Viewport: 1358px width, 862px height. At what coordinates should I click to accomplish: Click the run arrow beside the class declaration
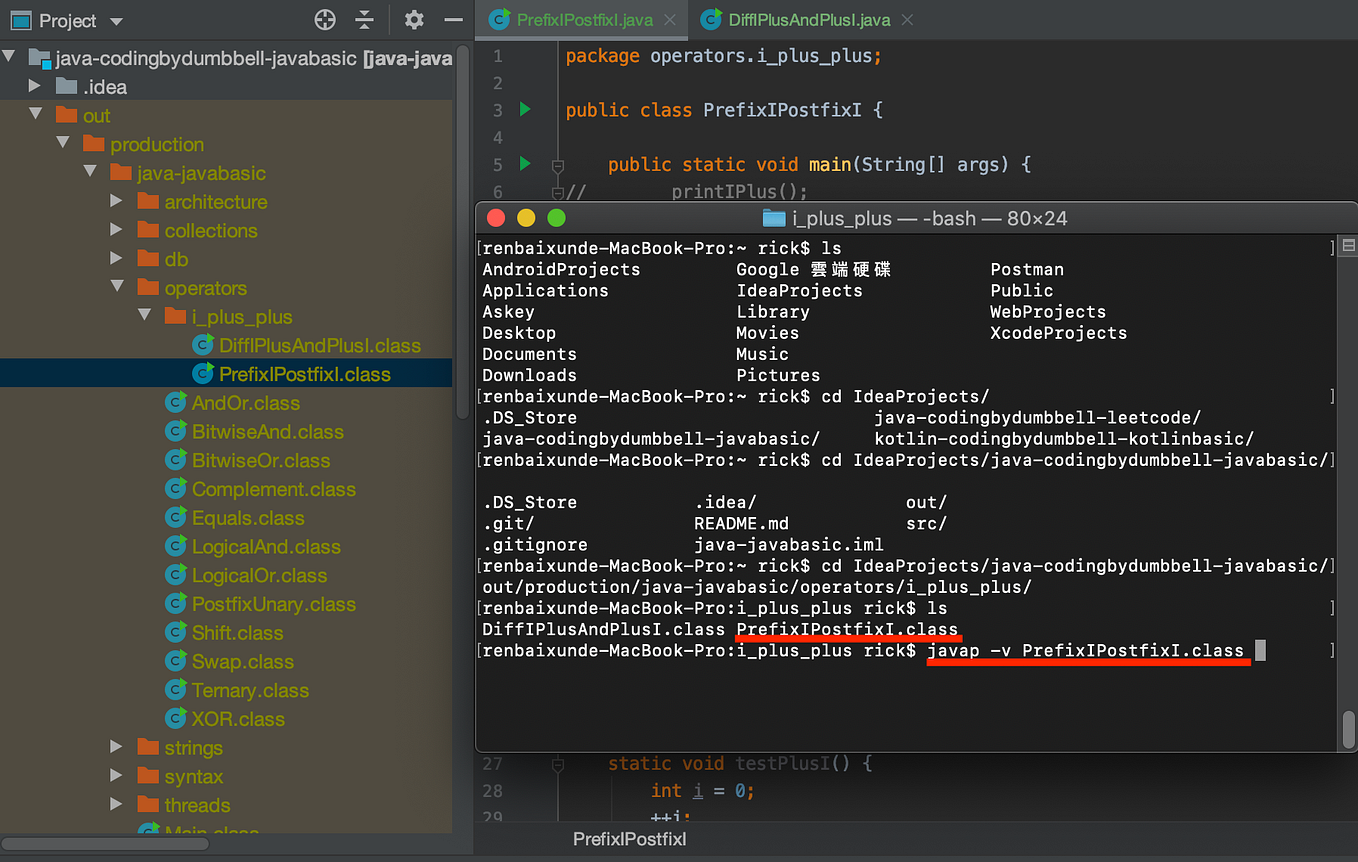pyautogui.click(x=524, y=110)
